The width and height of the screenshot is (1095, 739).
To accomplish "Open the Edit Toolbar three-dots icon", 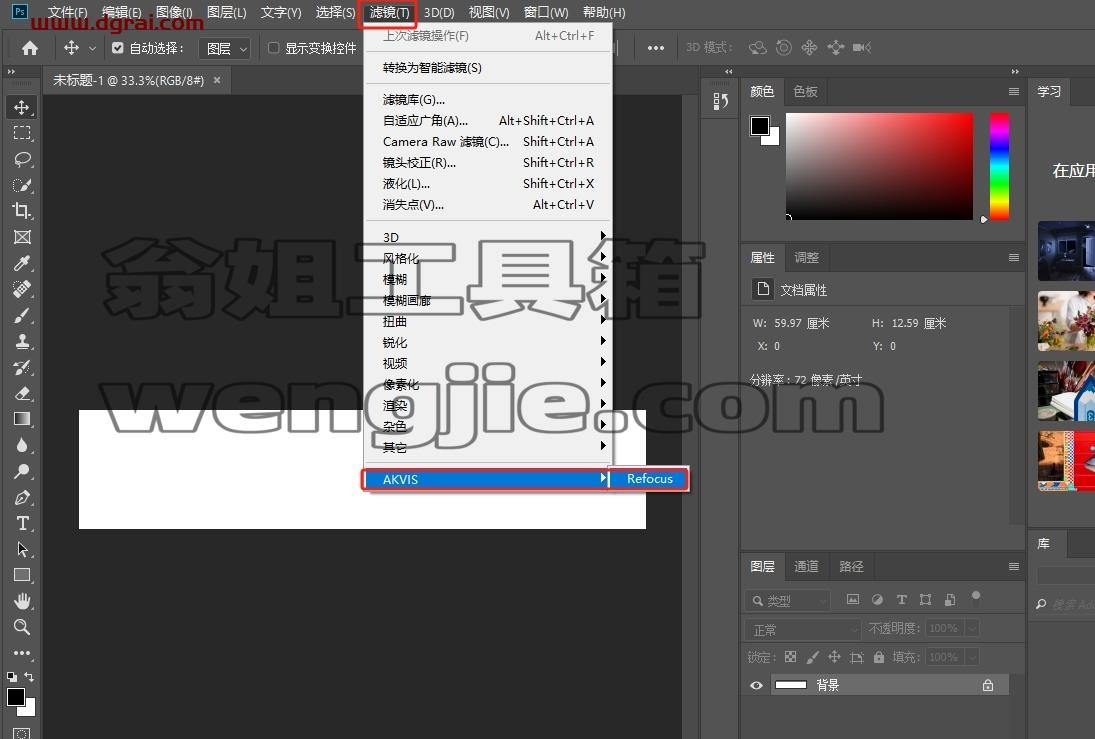I will click(x=22, y=653).
